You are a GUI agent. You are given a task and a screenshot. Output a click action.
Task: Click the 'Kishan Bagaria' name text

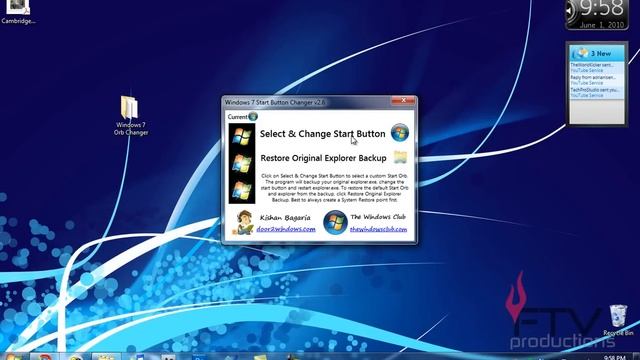click(285, 218)
